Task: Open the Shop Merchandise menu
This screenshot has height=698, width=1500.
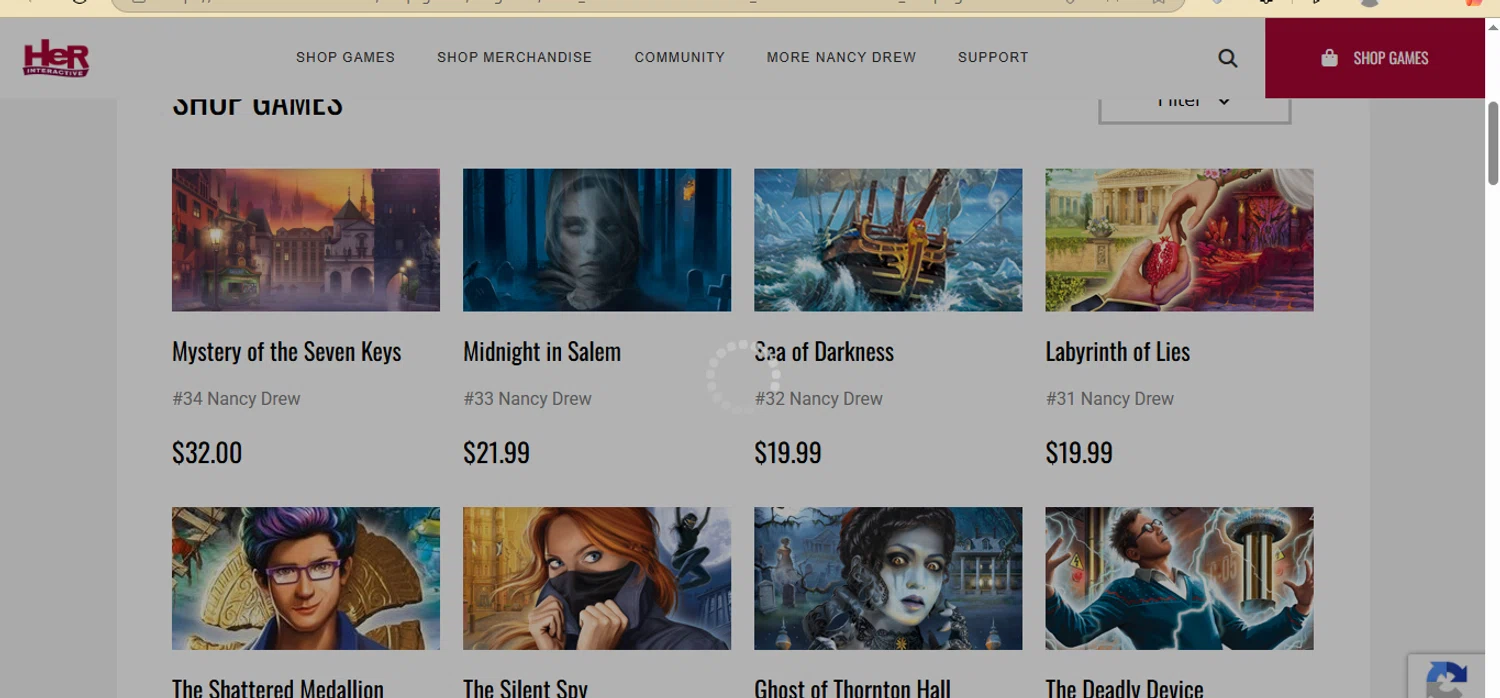Action: tap(514, 57)
